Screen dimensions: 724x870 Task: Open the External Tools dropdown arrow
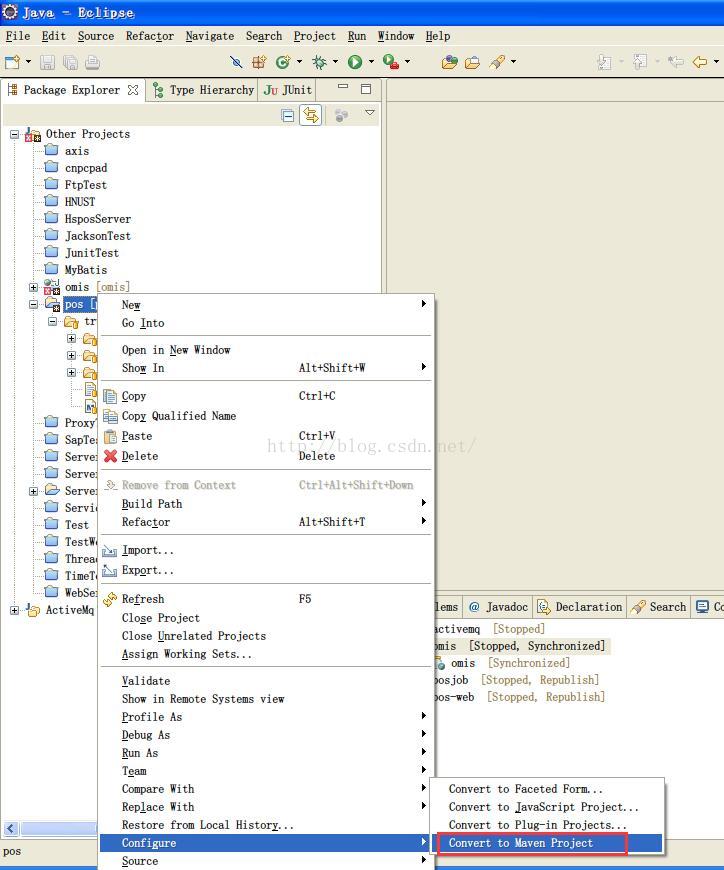pos(407,62)
